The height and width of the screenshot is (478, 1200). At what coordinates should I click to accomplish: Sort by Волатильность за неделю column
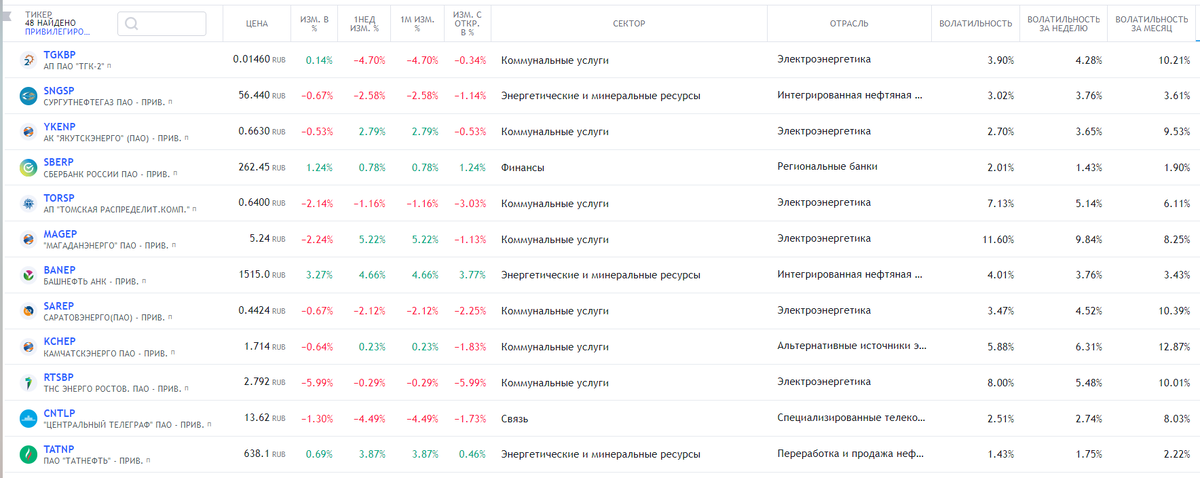point(1063,23)
